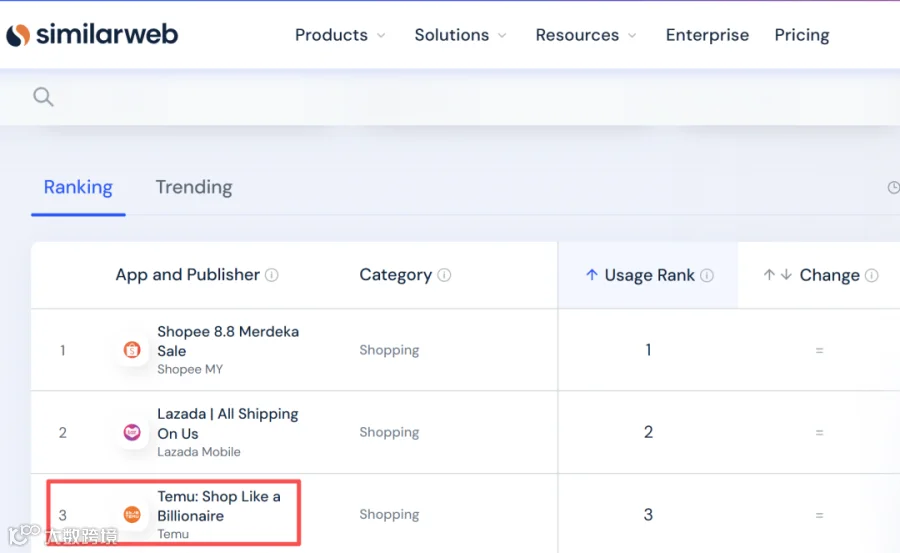The width and height of the screenshot is (900, 553).
Task: Click Shopping category in Lazada row
Action: 389,432
